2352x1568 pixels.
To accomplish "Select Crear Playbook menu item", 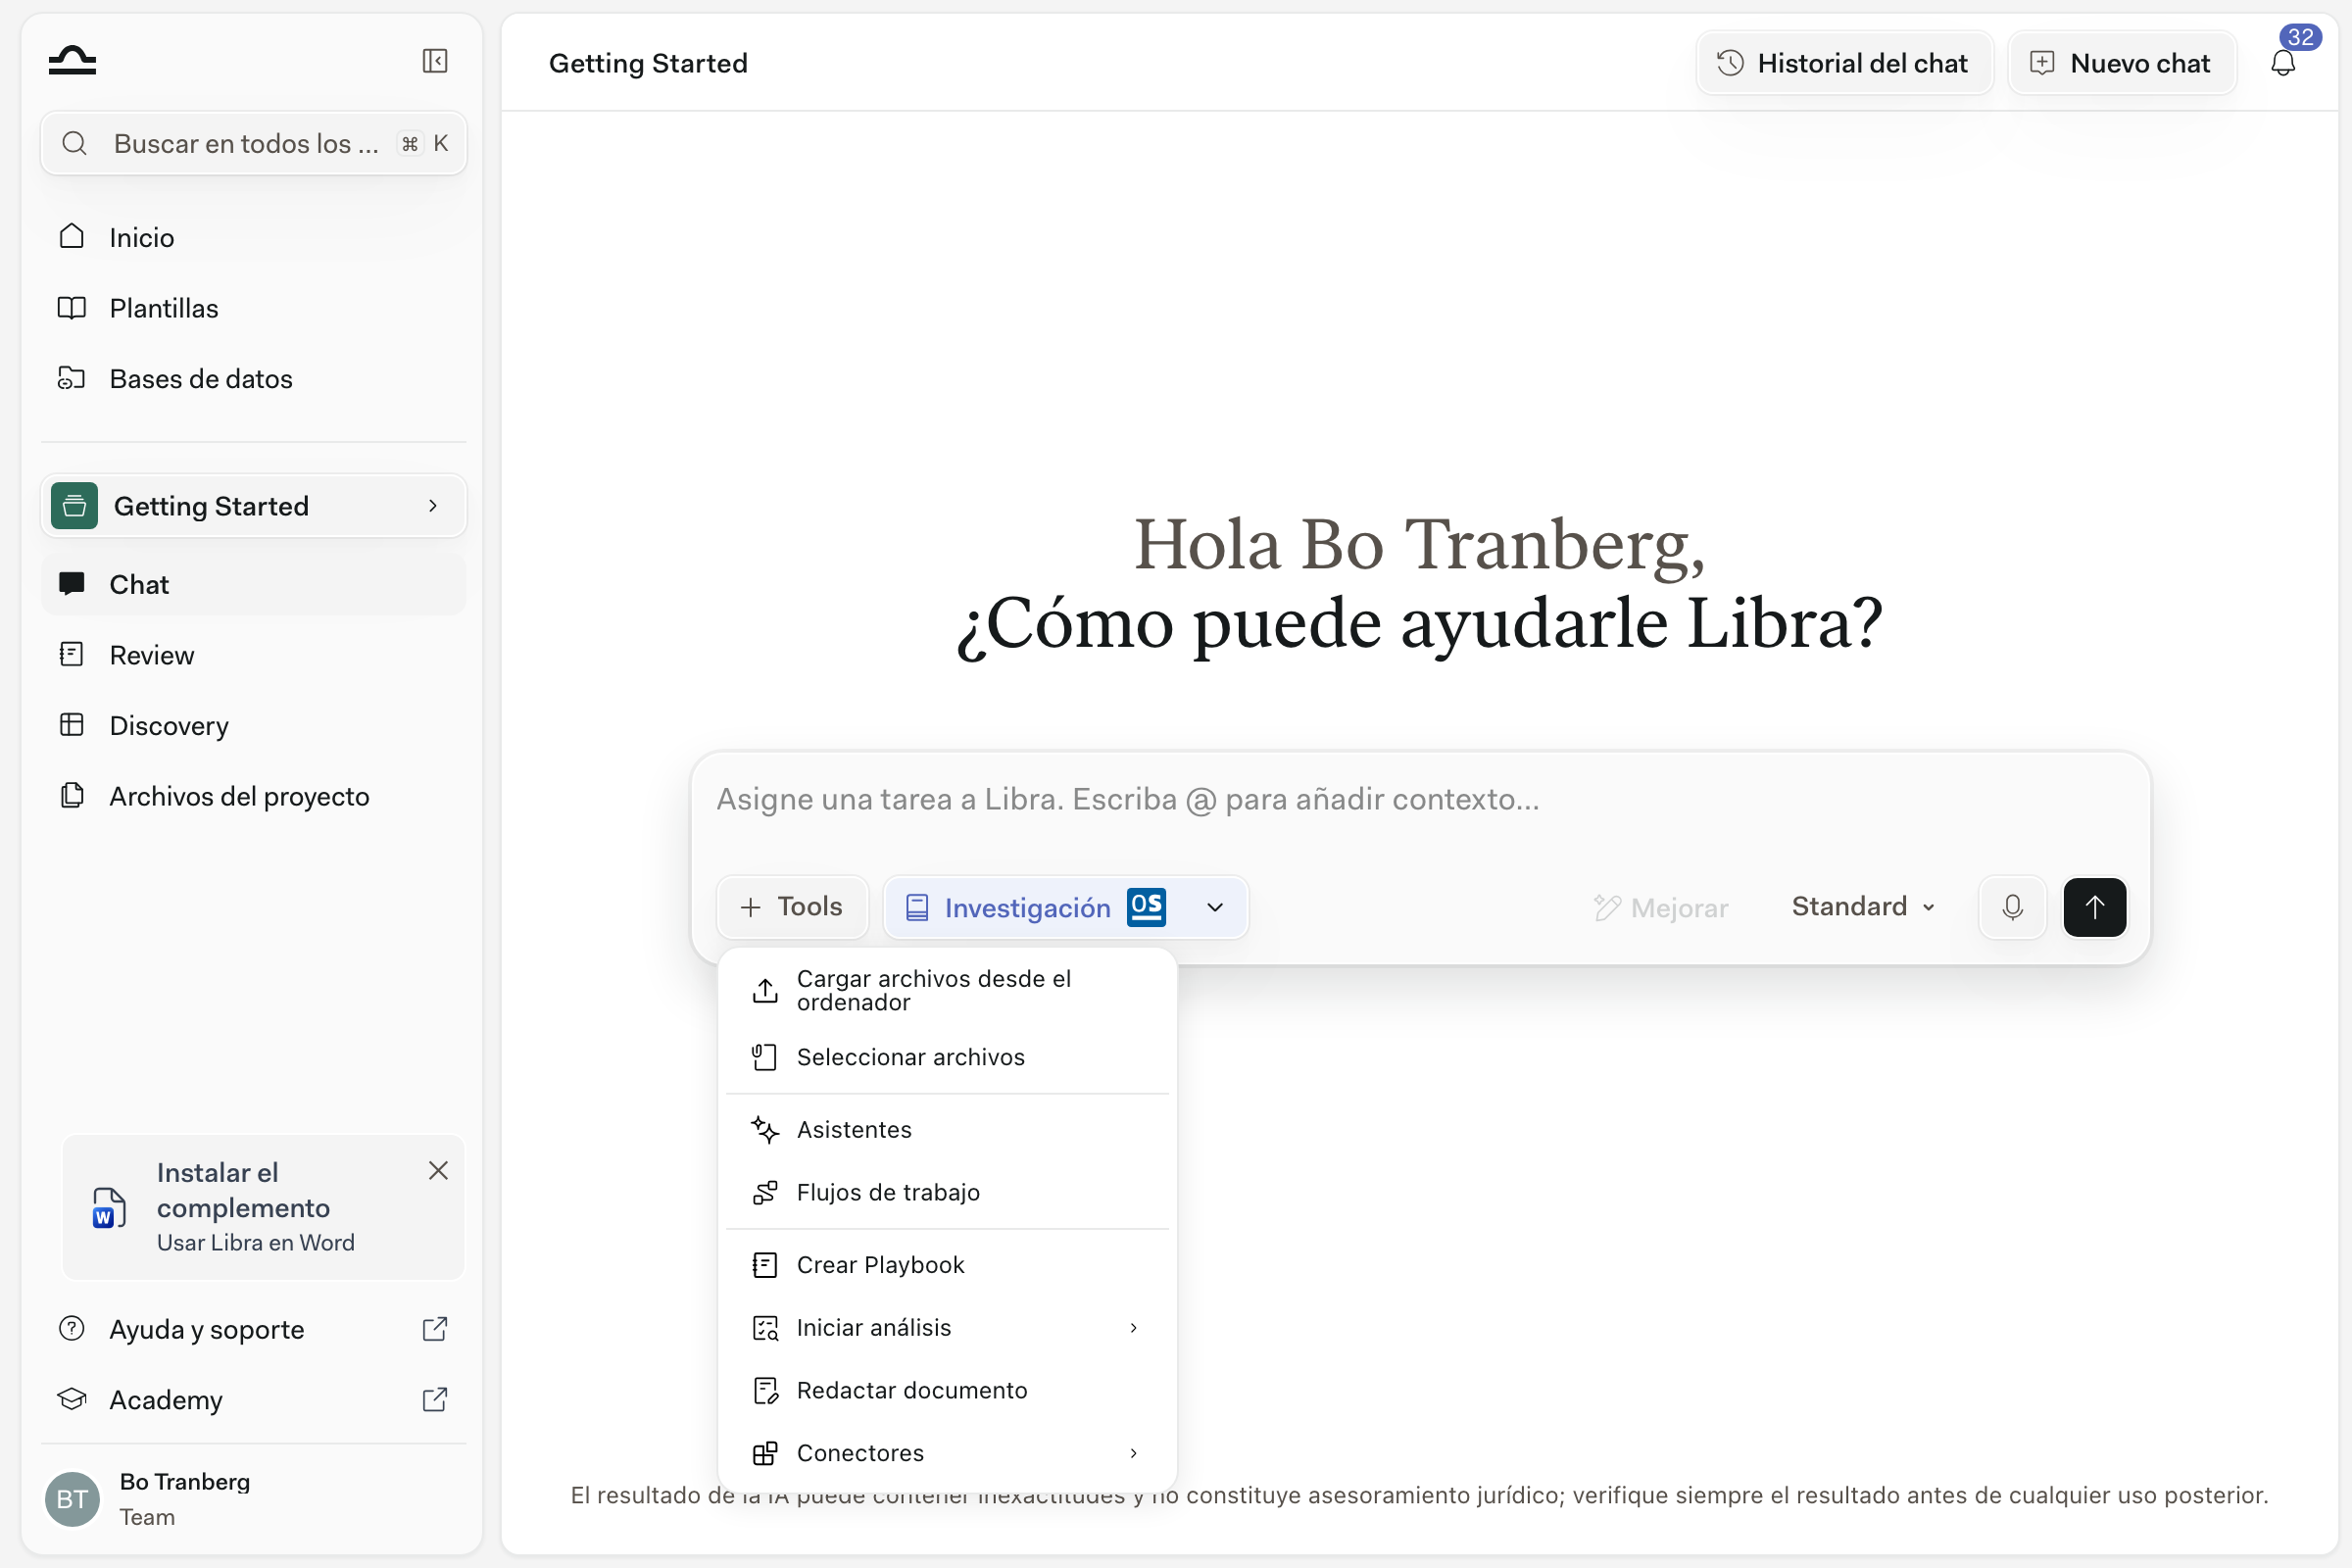I will (x=947, y=1265).
